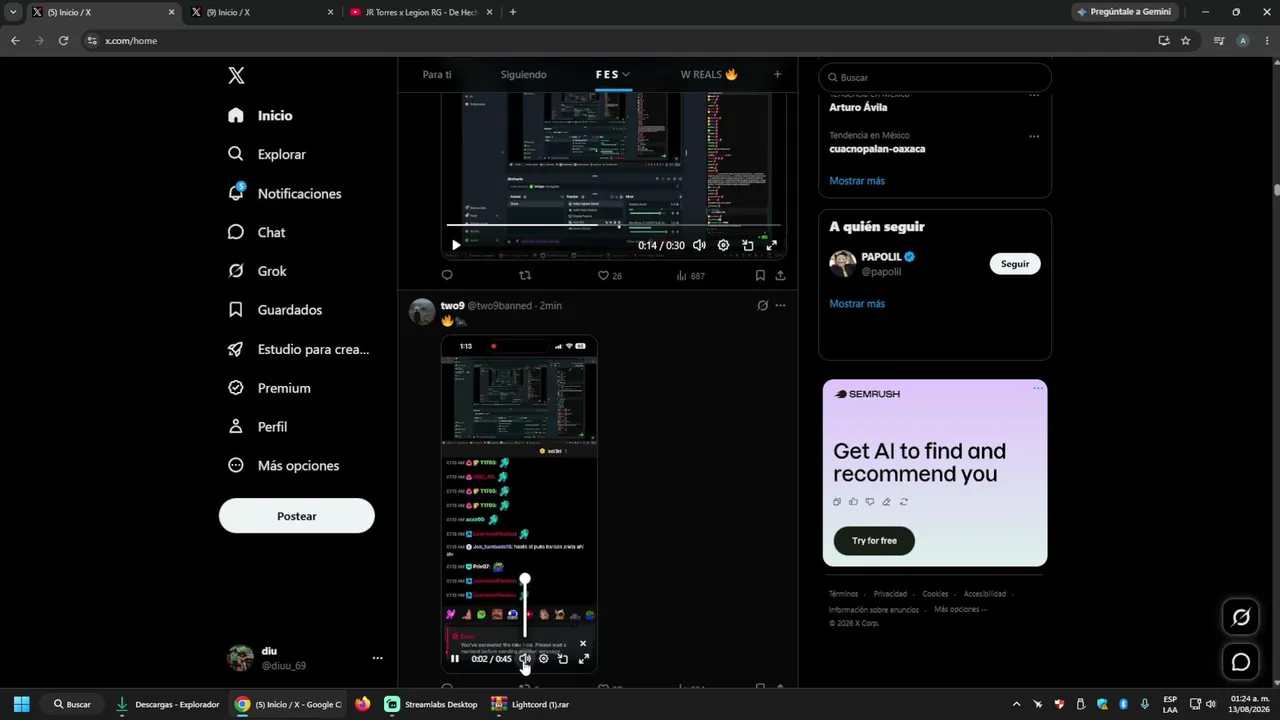The height and width of the screenshot is (720, 1280).
Task: Open account options next to diu
Action: click(x=377, y=658)
